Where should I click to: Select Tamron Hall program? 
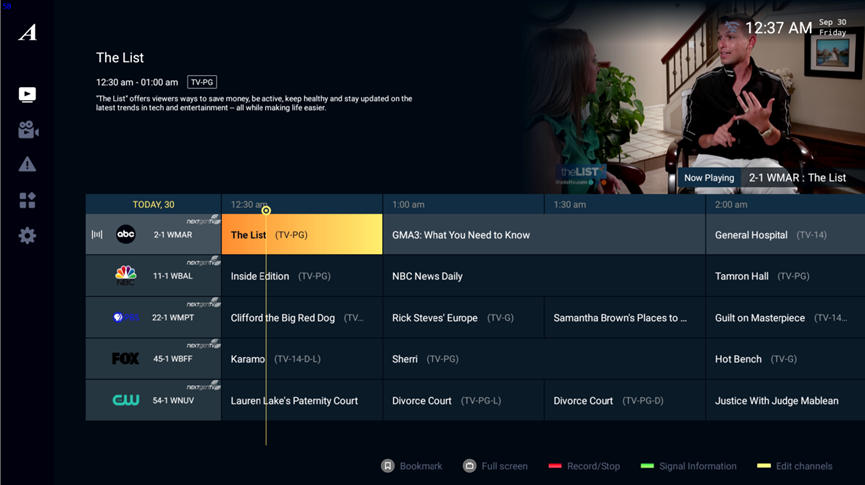coord(786,276)
